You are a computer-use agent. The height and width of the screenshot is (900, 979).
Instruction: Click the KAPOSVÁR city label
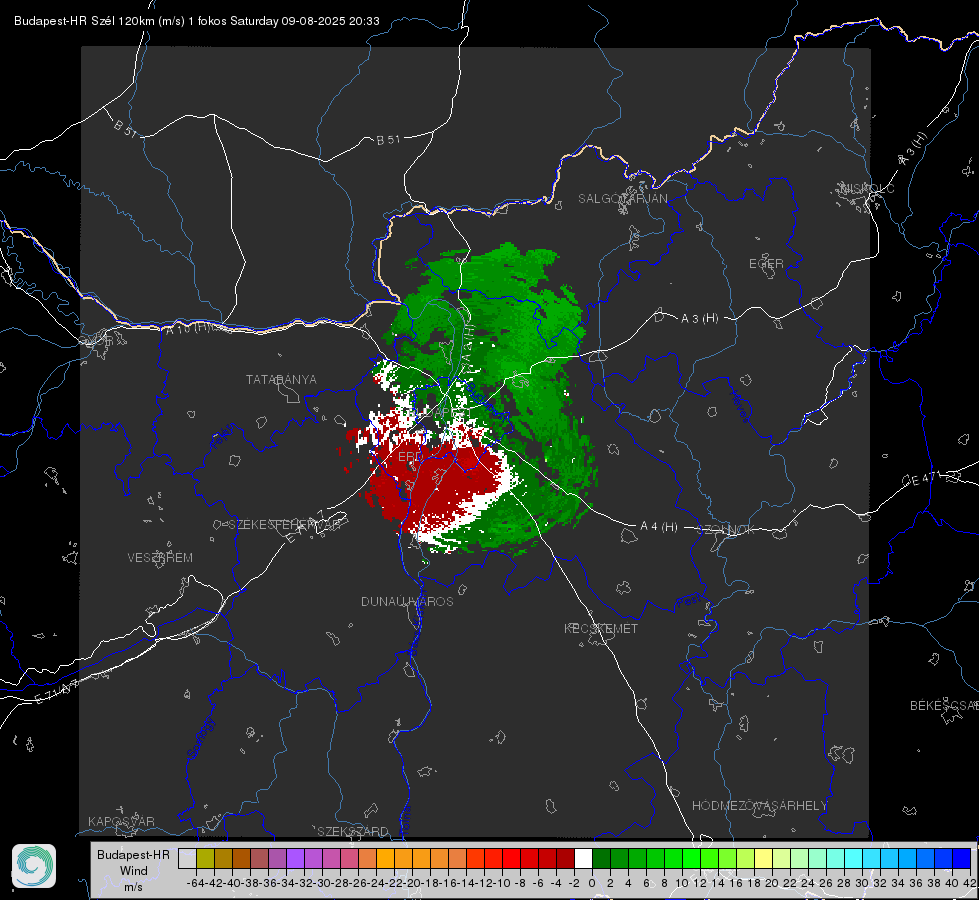121,821
